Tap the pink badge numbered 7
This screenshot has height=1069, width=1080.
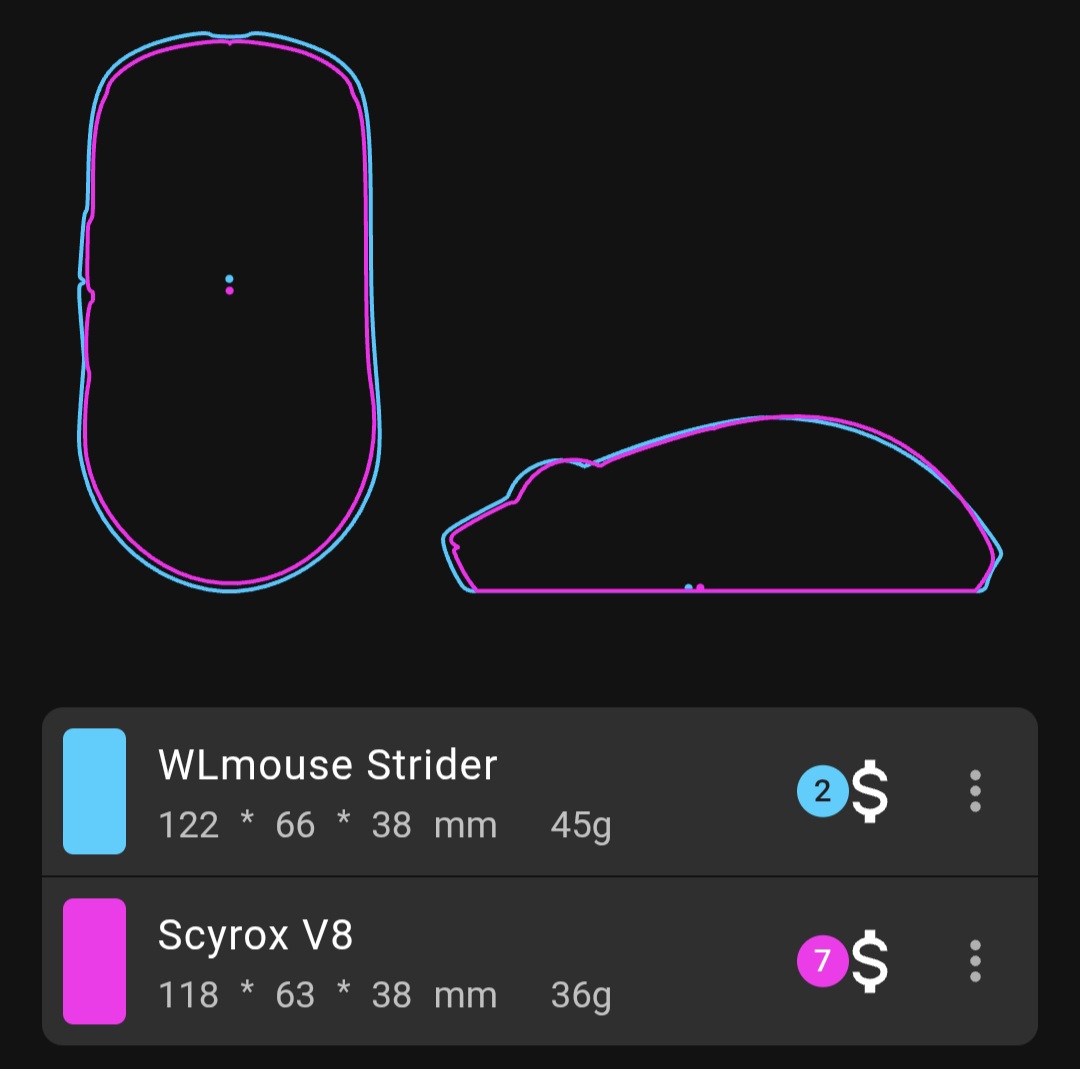pos(822,962)
